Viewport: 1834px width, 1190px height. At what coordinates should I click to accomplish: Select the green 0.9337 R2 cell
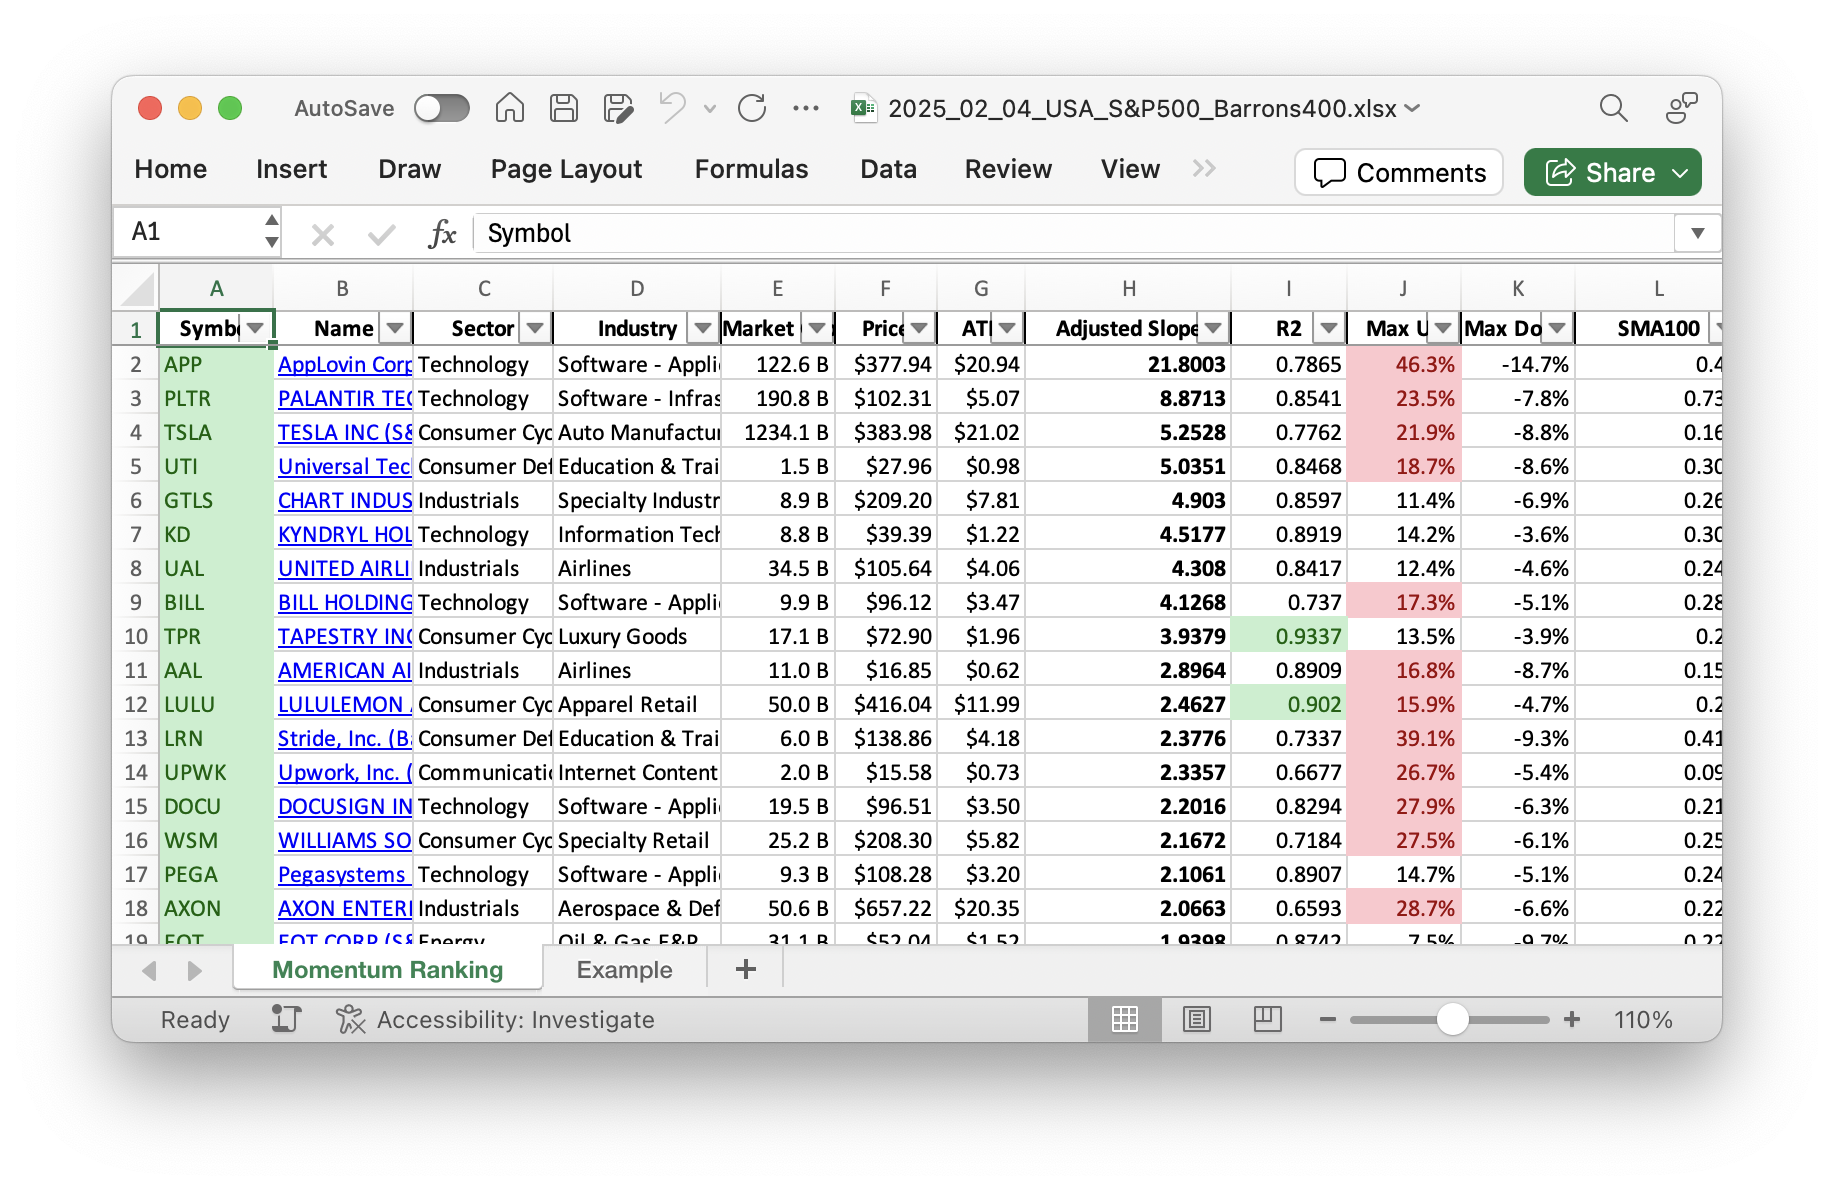[x=1288, y=636]
